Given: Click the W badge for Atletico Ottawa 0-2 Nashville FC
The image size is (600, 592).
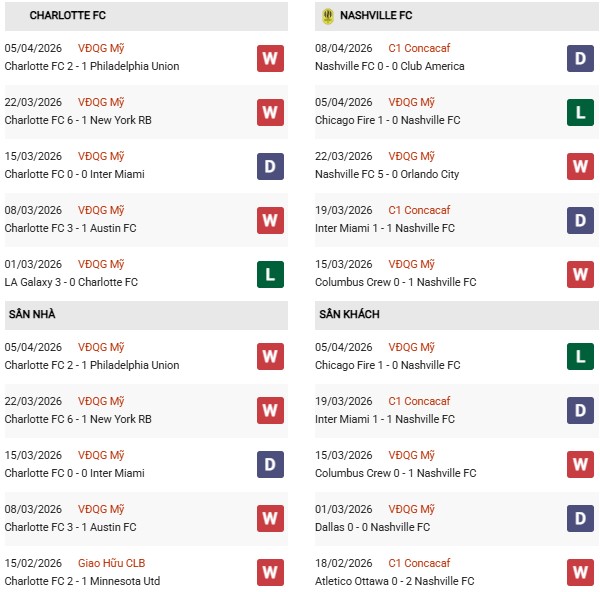Looking at the screenshot, I should 581,573.
